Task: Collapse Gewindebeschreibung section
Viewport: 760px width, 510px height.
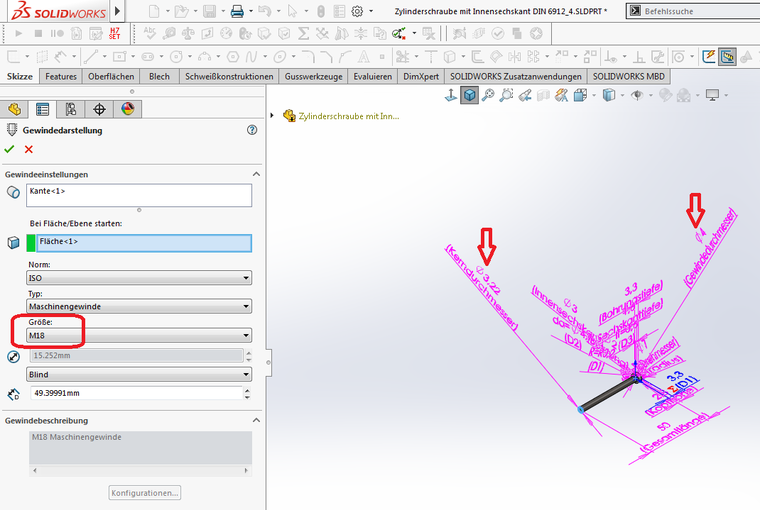Action: (256, 420)
